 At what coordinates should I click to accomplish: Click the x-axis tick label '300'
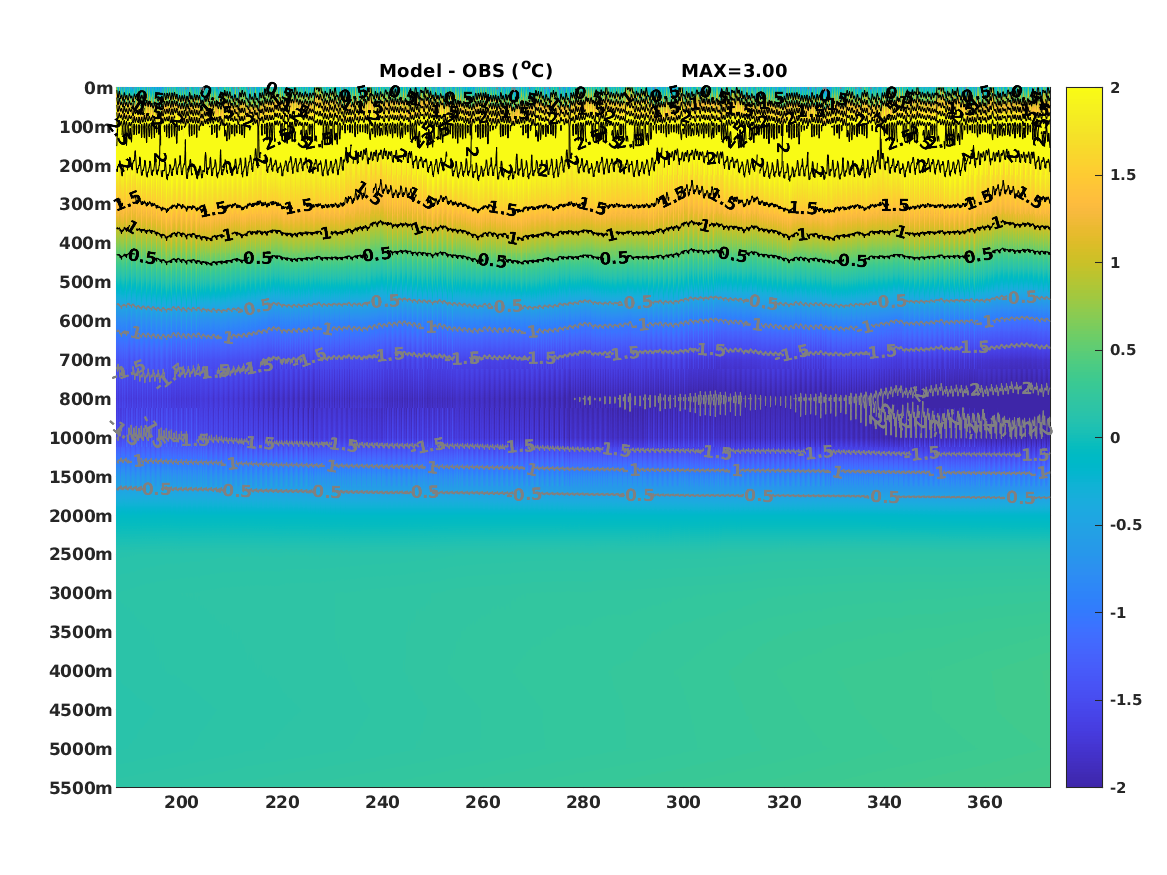pos(683,802)
